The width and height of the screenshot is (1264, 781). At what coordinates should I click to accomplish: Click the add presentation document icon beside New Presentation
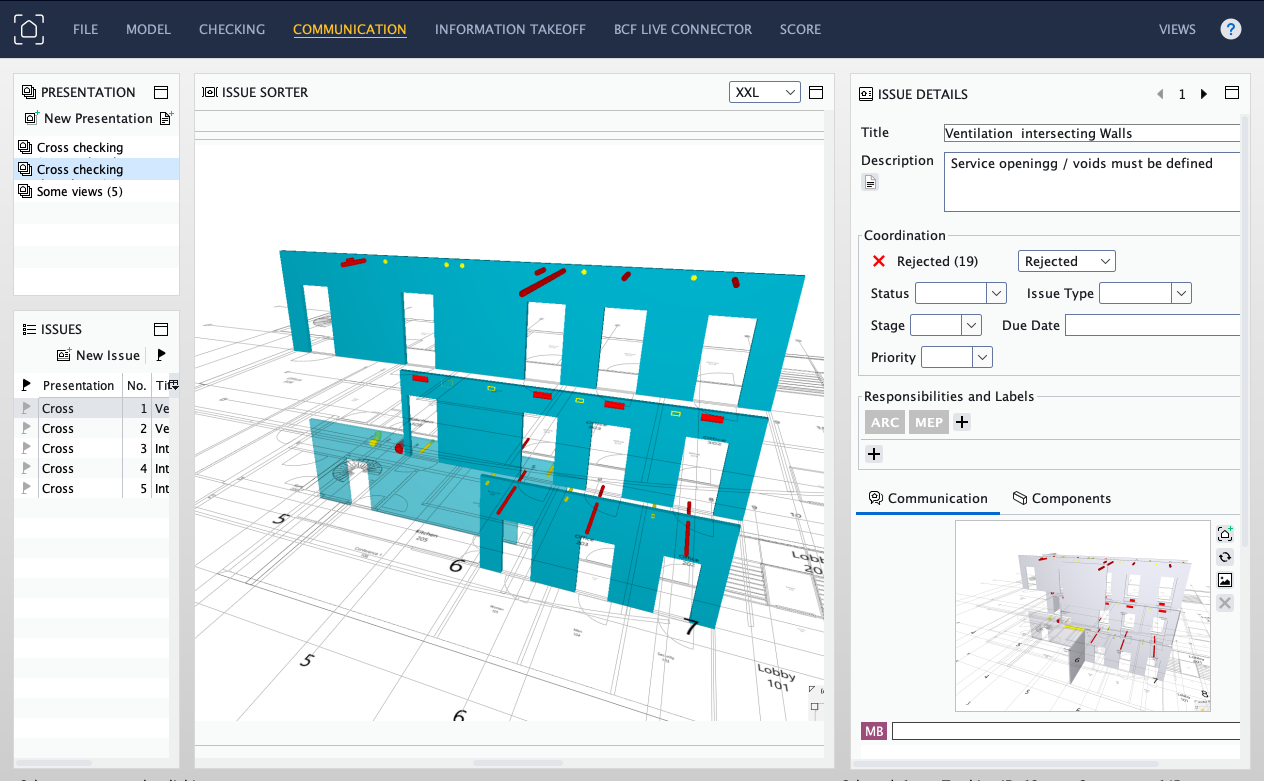tap(166, 118)
